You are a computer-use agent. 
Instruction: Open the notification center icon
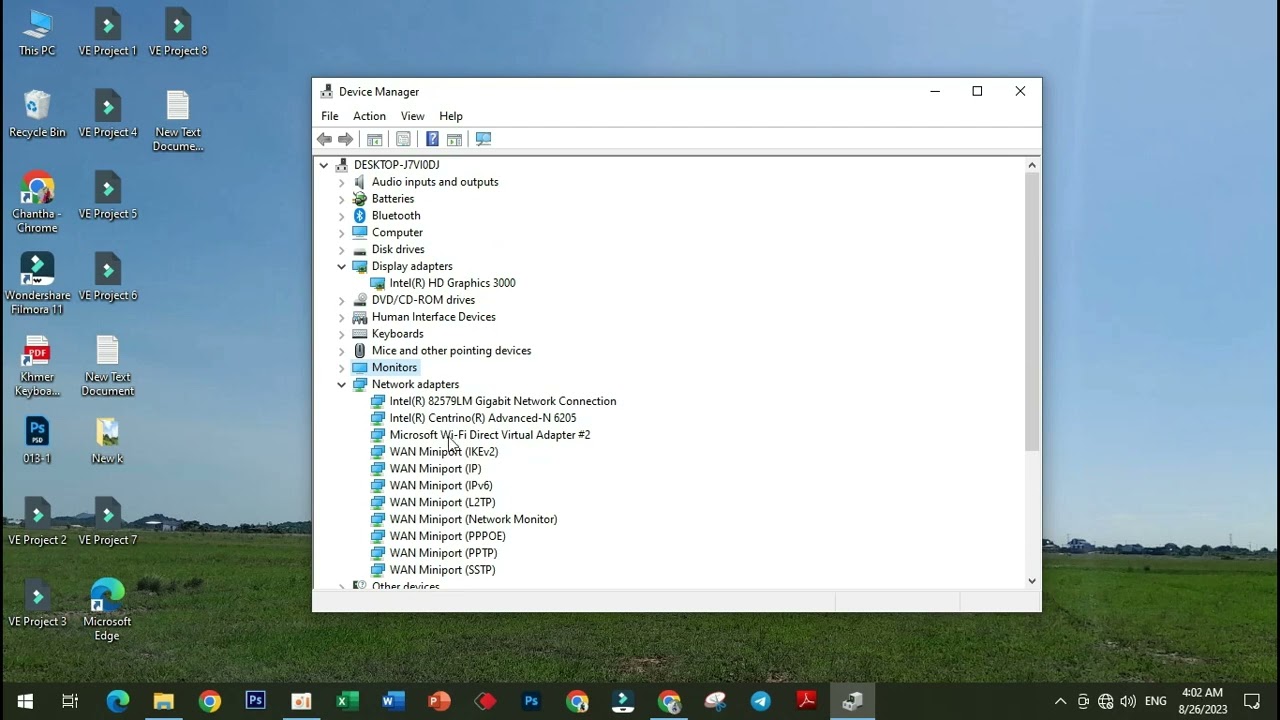[1251, 701]
